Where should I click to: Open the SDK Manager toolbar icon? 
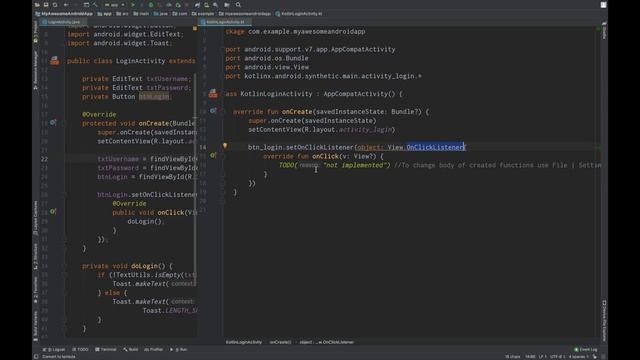pos(216,5)
